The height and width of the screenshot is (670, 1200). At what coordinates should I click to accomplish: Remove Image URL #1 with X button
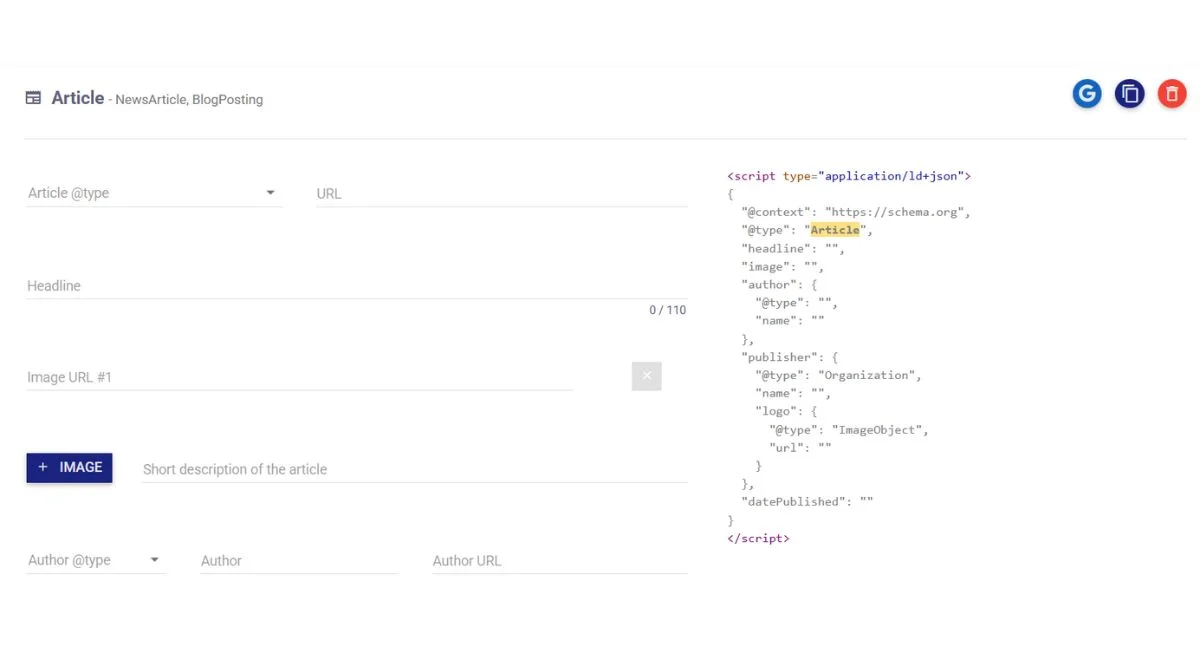[x=647, y=376]
